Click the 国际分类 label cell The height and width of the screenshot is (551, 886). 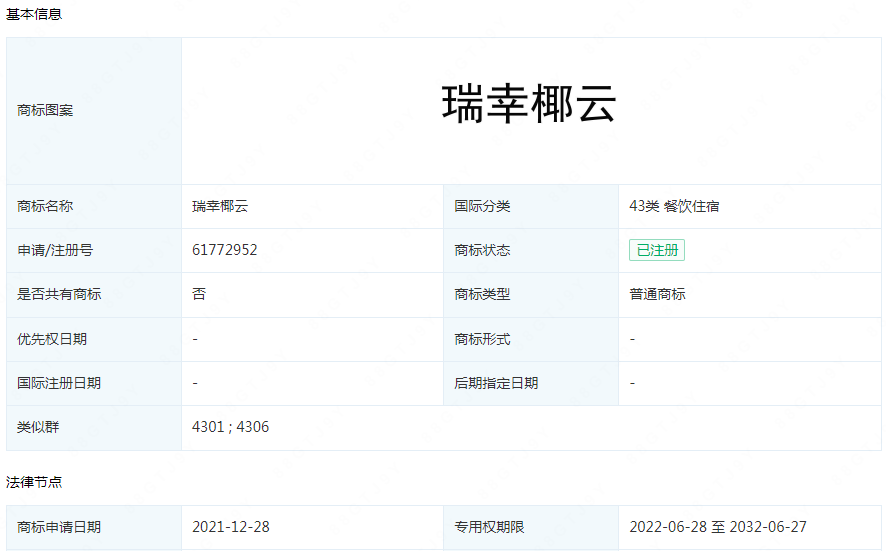[531, 206]
